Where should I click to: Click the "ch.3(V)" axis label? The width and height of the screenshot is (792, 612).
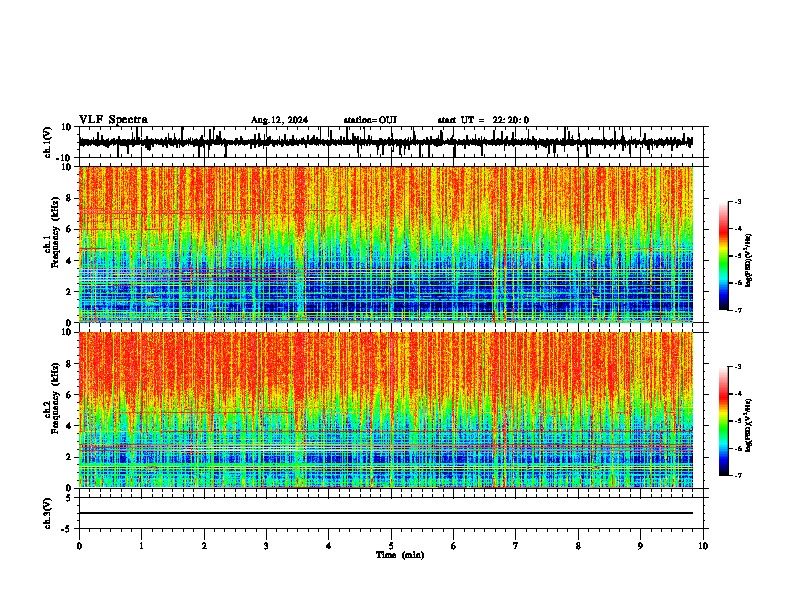pyautogui.click(x=48, y=513)
